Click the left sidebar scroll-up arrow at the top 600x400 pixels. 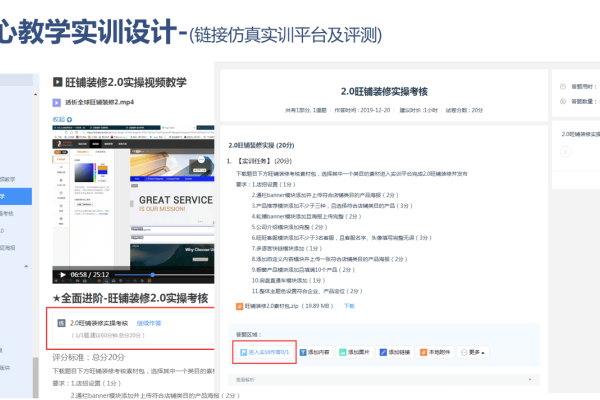pos(36,95)
